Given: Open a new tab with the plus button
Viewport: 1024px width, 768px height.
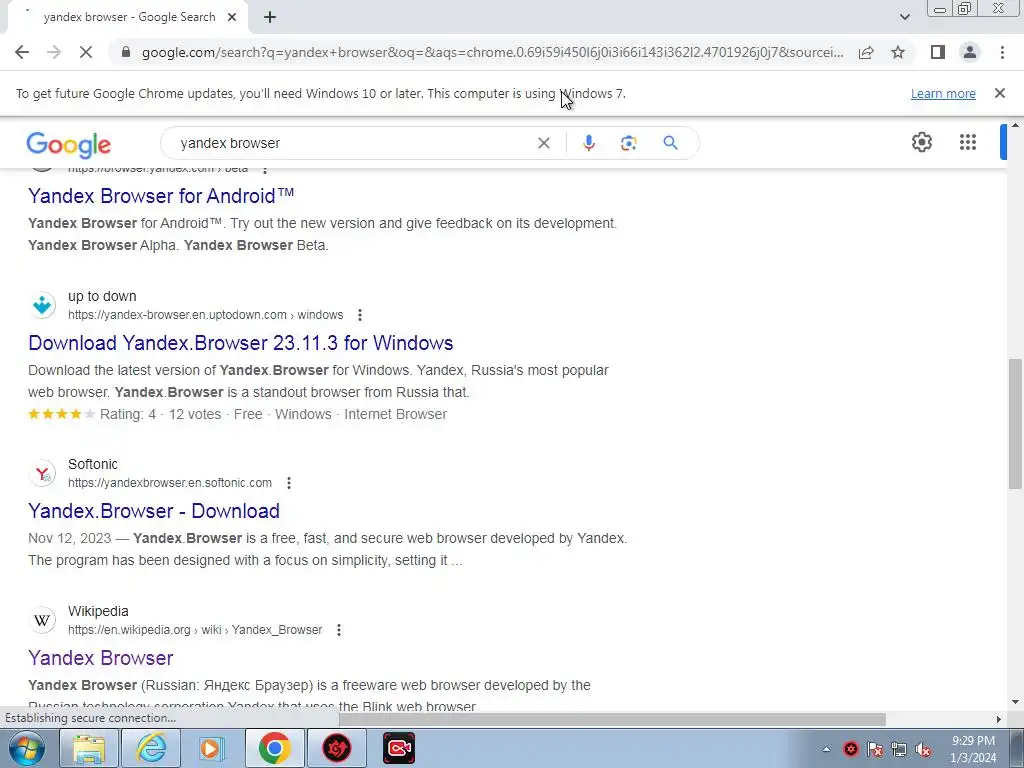Looking at the screenshot, I should click(270, 18).
